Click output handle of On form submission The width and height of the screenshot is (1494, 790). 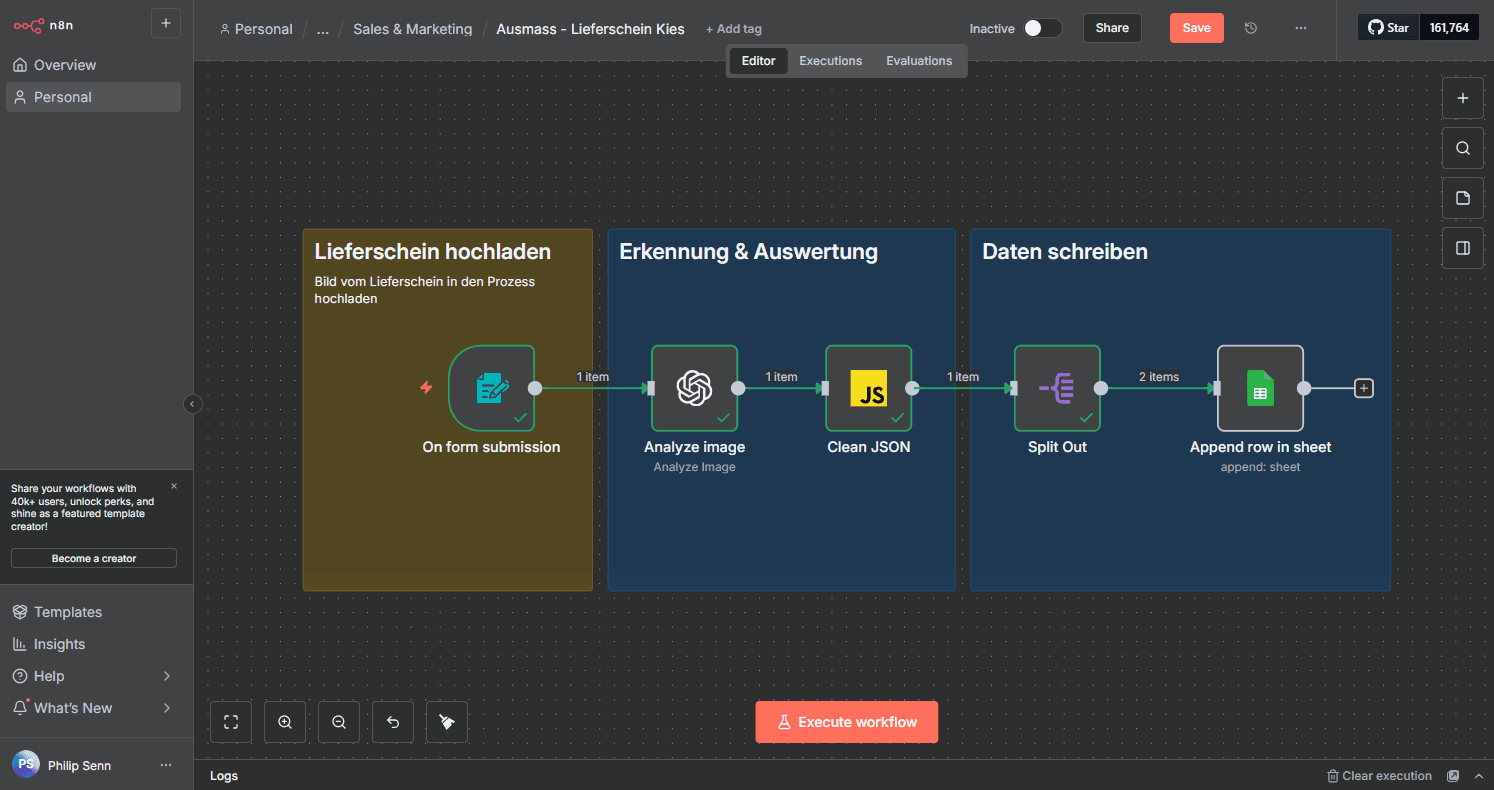(535, 388)
